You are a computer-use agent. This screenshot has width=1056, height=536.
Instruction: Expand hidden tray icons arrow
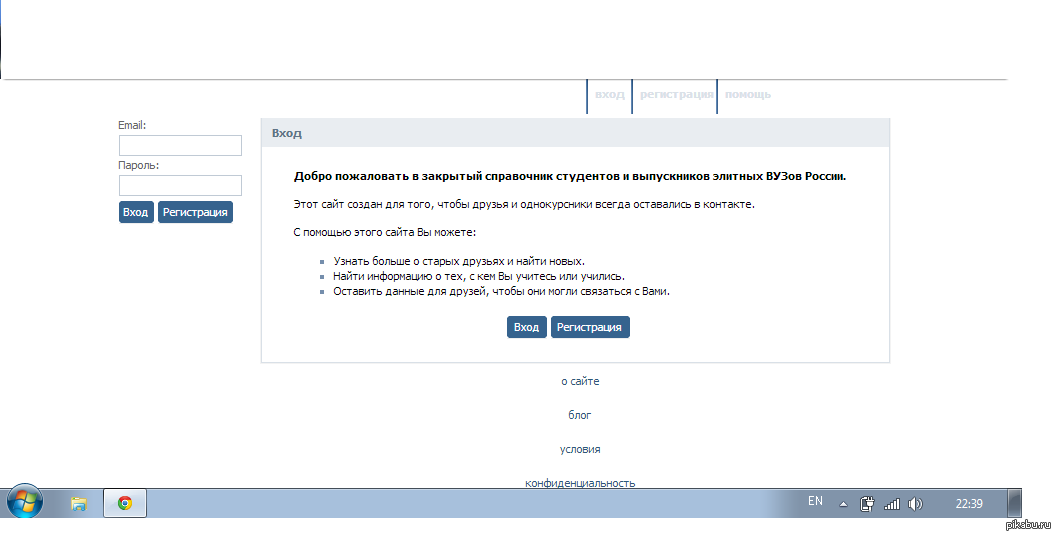(x=843, y=503)
